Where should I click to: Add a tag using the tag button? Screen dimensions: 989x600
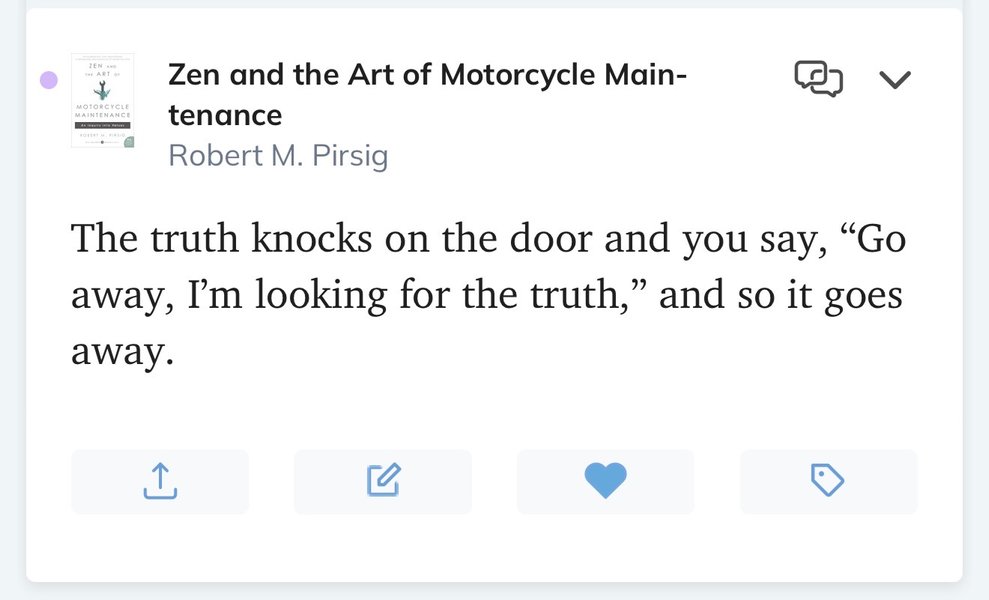pyautogui.click(x=827, y=481)
